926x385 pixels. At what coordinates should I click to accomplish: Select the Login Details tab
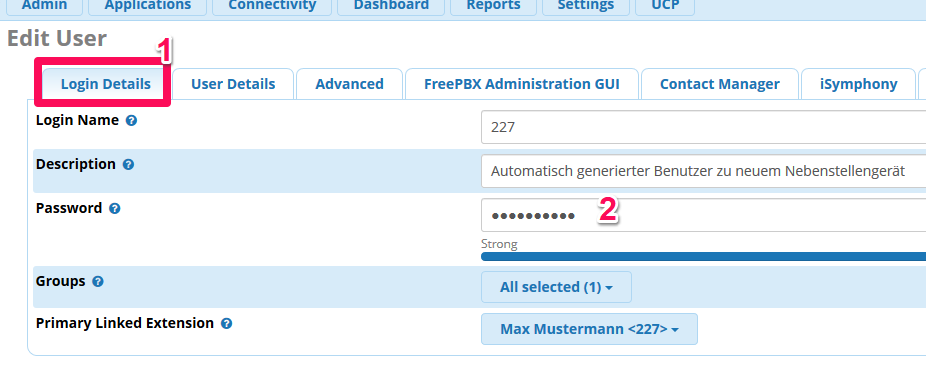pyautogui.click(x=106, y=84)
